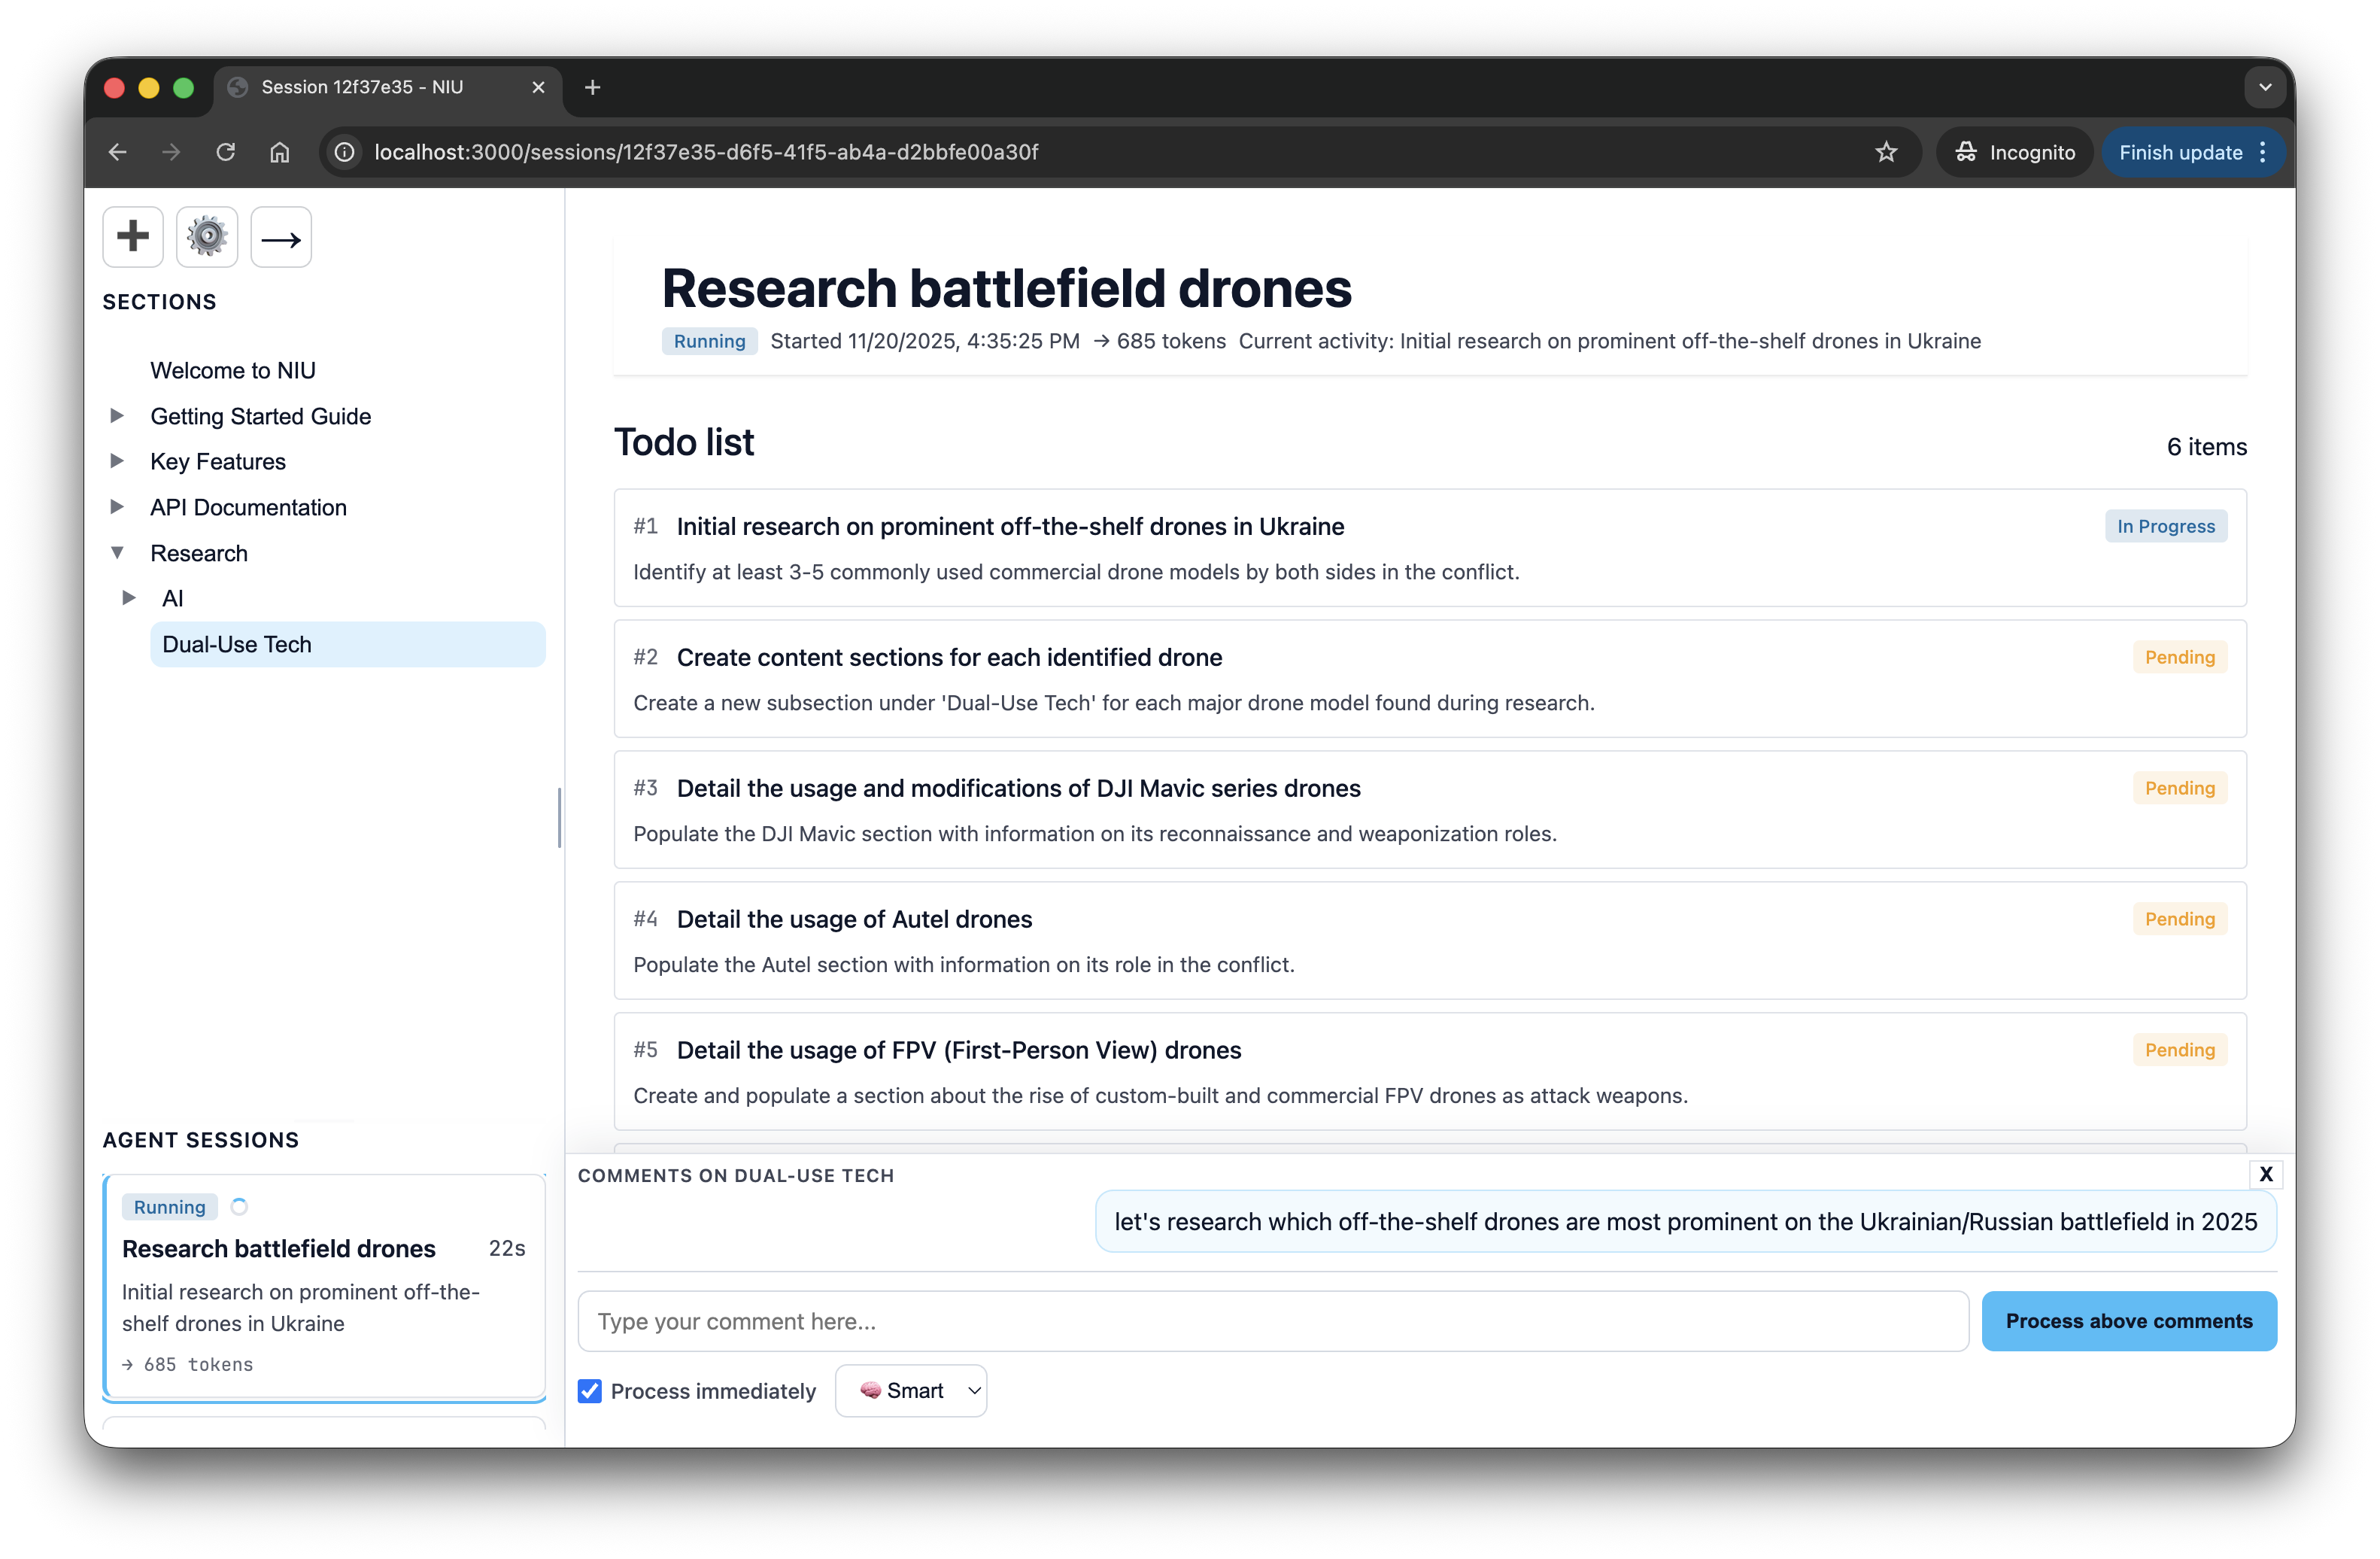Click the 6 items count
Viewport: 2380px width, 1559px height.
[x=2206, y=447]
